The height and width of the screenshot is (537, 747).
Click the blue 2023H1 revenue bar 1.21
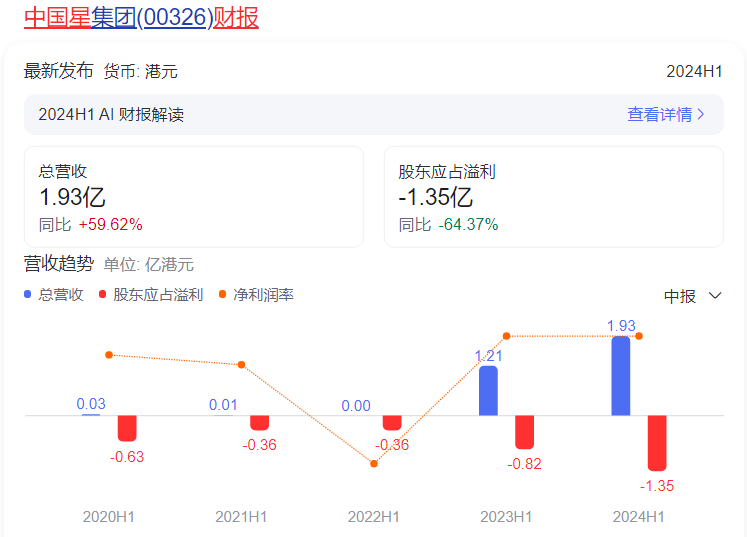point(488,391)
